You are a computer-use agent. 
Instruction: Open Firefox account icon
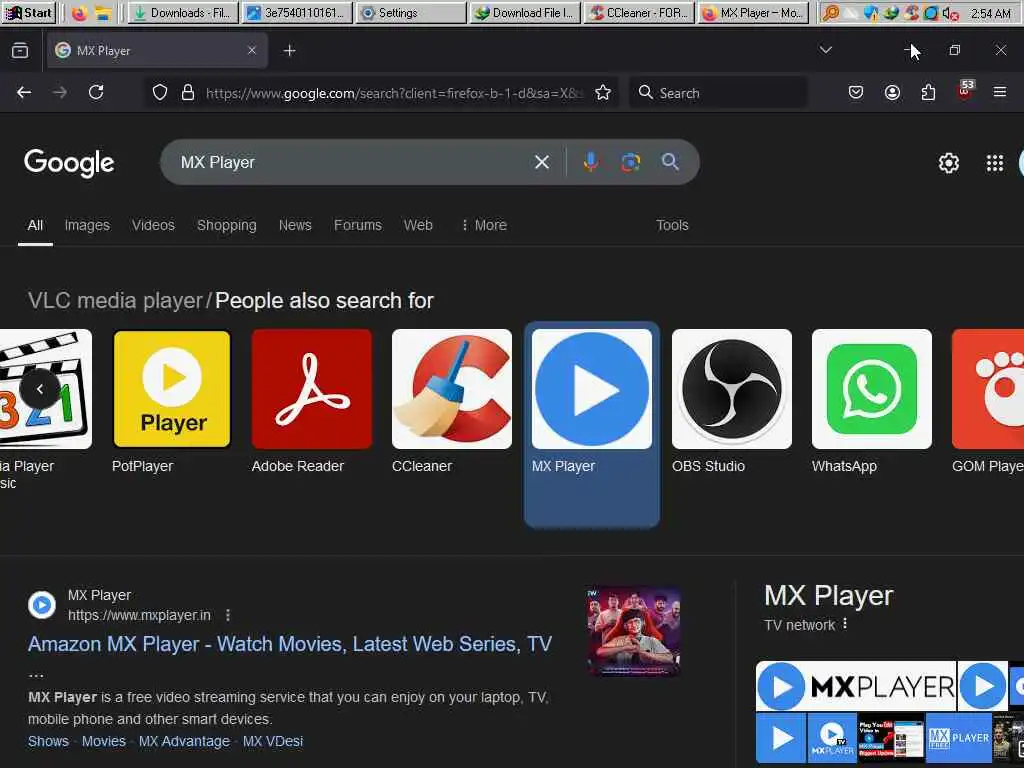pyautogui.click(x=892, y=93)
